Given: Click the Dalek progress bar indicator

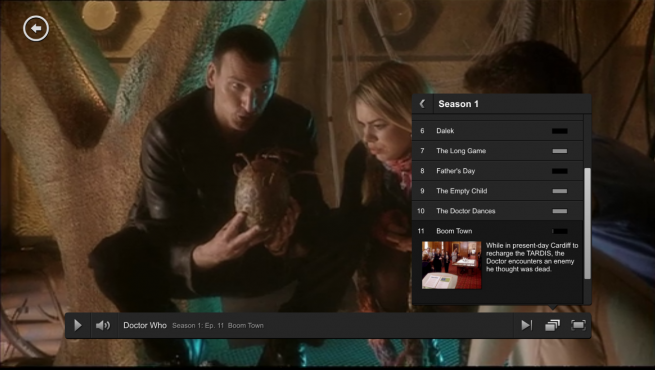Looking at the screenshot, I should tap(559, 131).
